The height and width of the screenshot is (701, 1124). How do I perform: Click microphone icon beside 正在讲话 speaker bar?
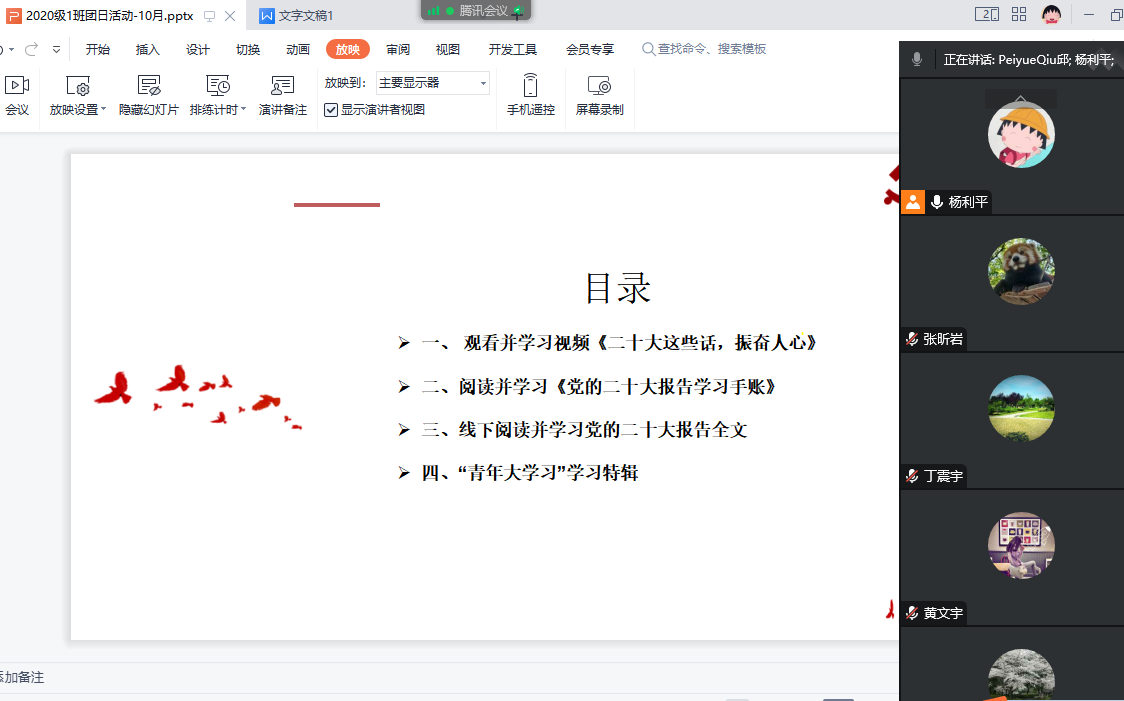click(917, 60)
